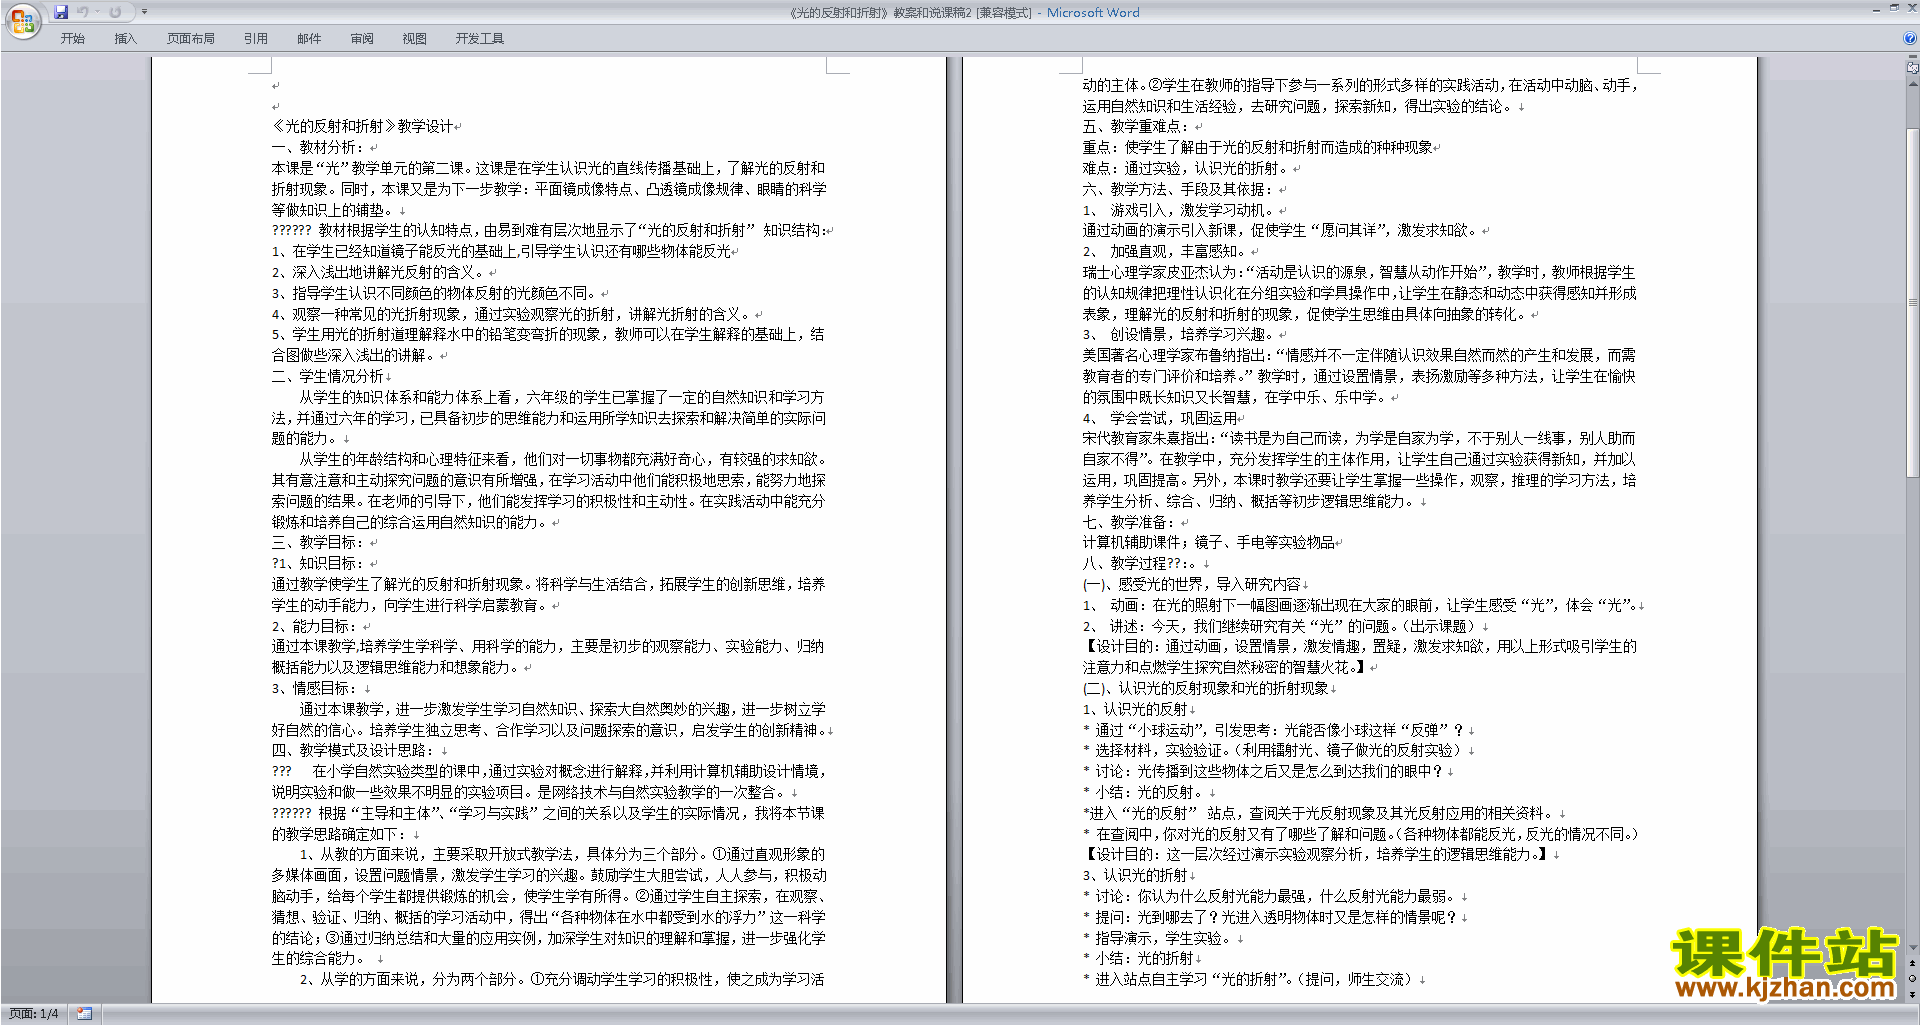Click heading 五、教学重难点

pos(1136,126)
